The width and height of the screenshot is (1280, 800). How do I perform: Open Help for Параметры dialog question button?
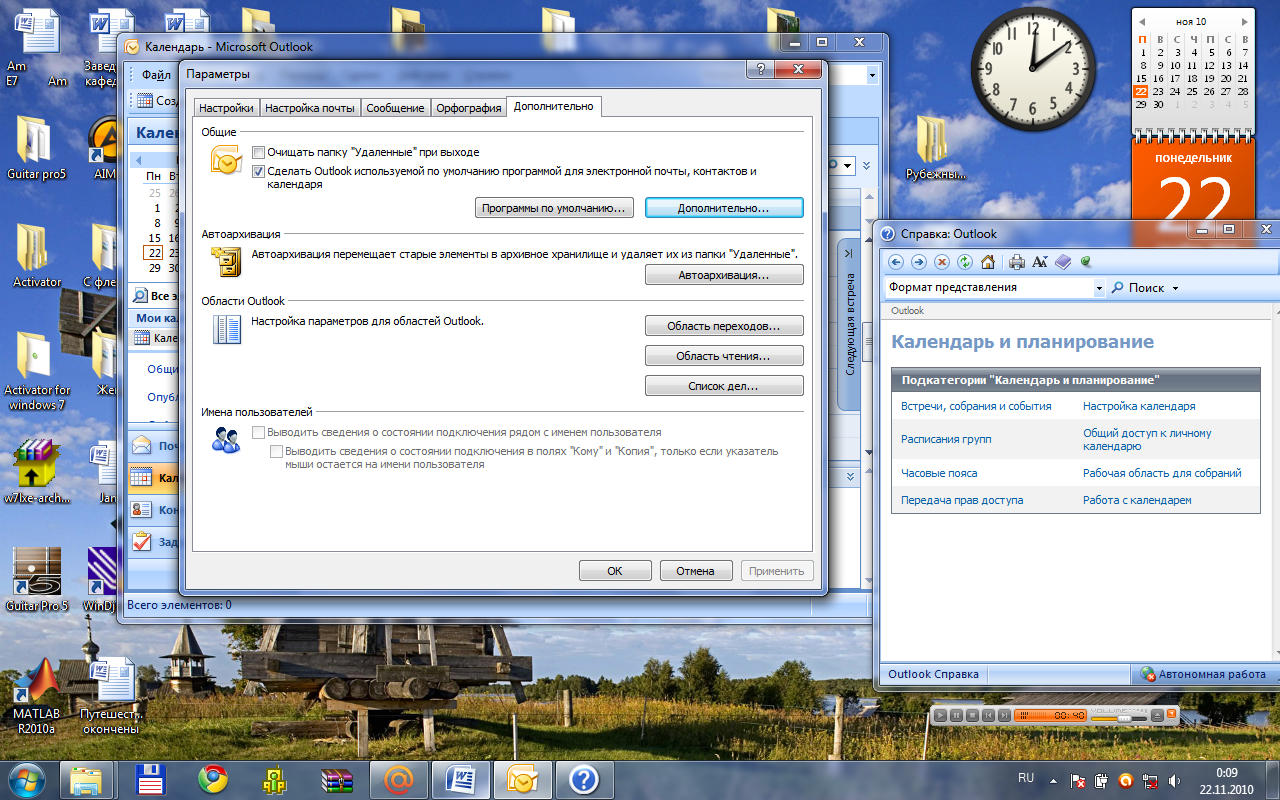click(x=760, y=69)
